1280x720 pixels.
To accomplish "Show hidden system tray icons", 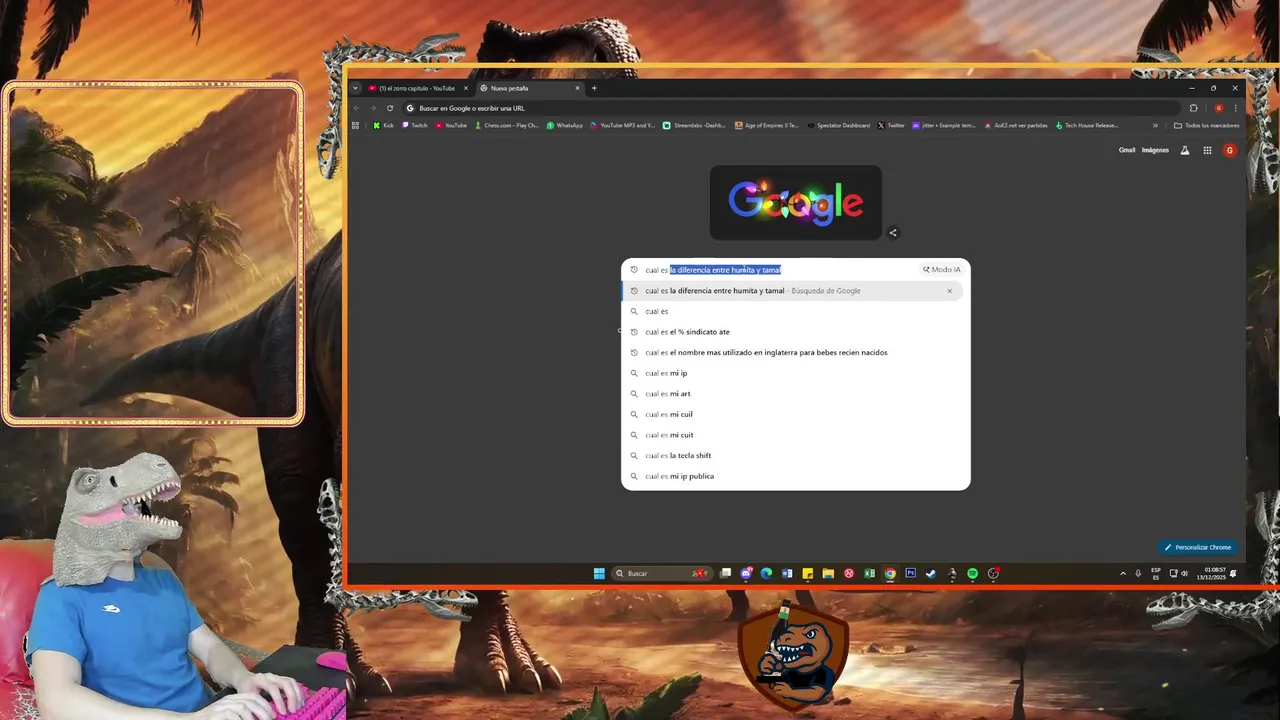I will [1122, 573].
